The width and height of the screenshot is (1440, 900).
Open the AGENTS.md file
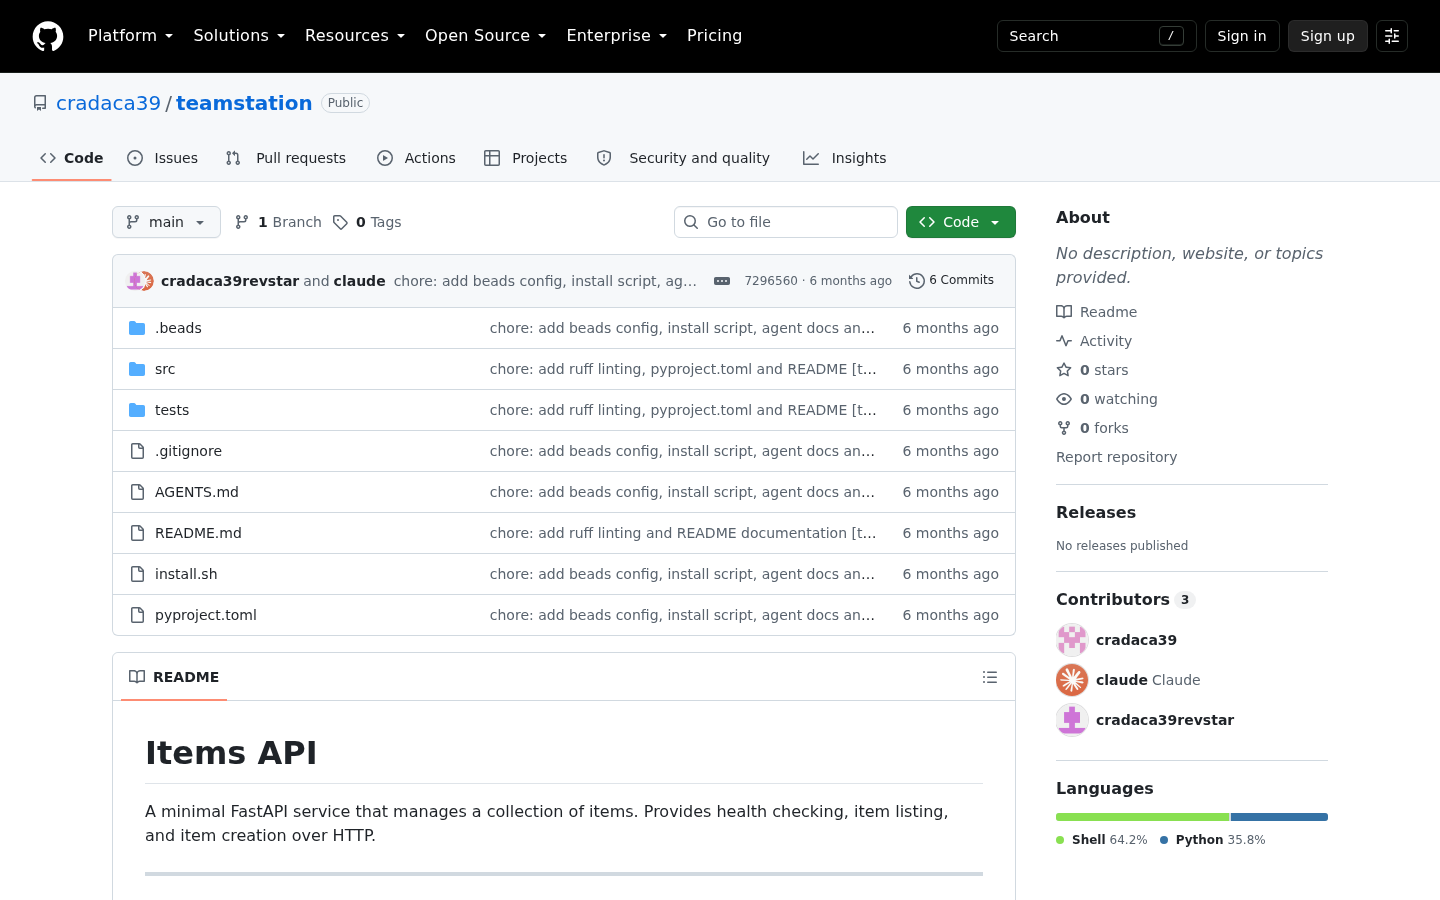point(197,492)
